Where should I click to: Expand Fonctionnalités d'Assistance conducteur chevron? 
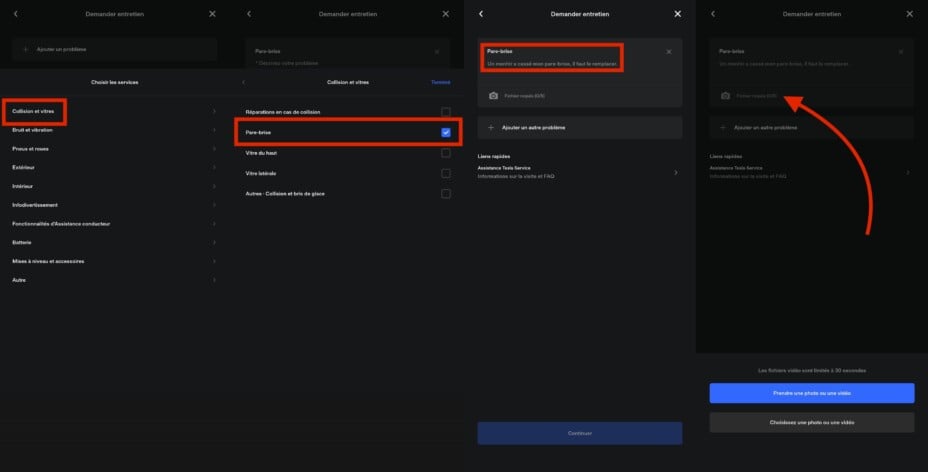214,224
